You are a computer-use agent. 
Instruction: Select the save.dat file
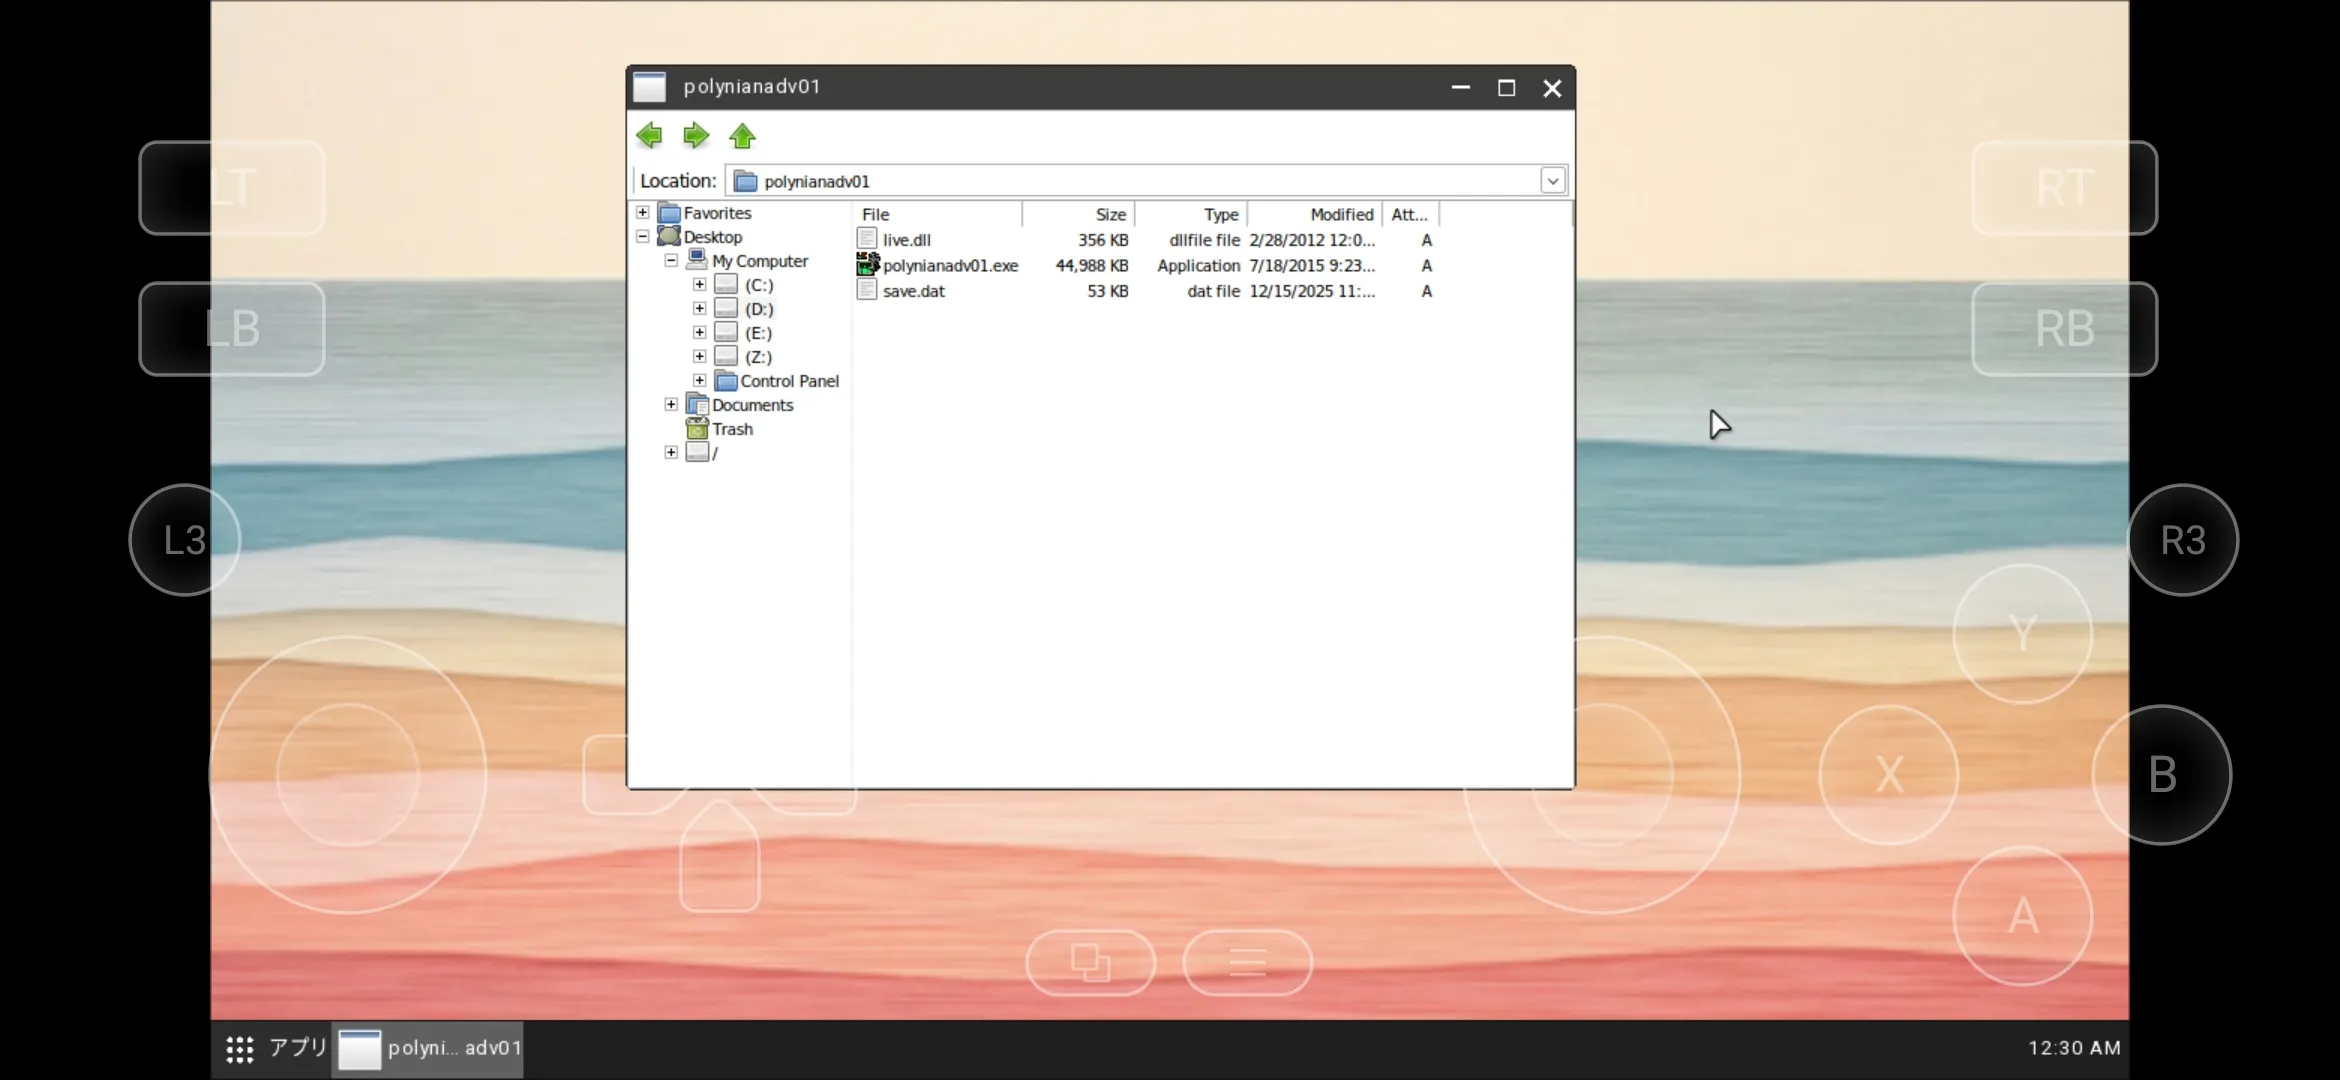tap(913, 291)
